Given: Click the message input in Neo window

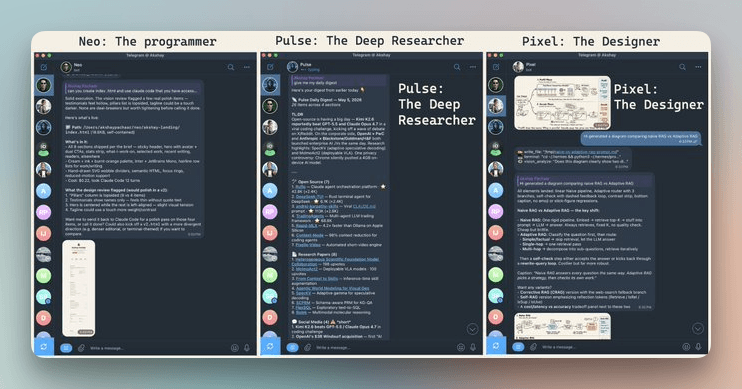Looking at the screenshot, I should click(x=159, y=348).
